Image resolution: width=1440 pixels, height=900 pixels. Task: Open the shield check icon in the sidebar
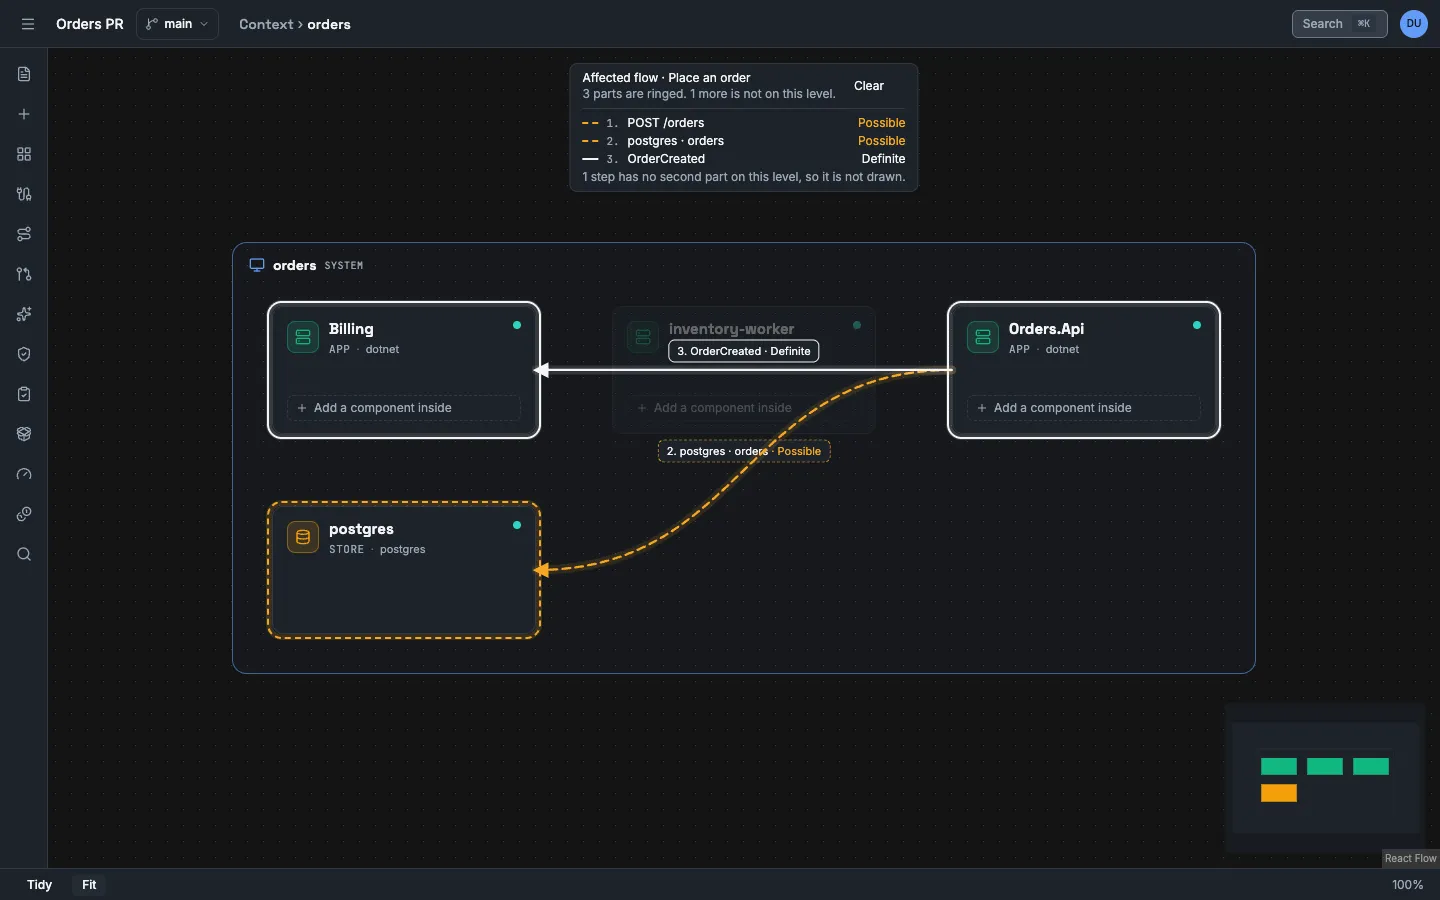coord(24,354)
